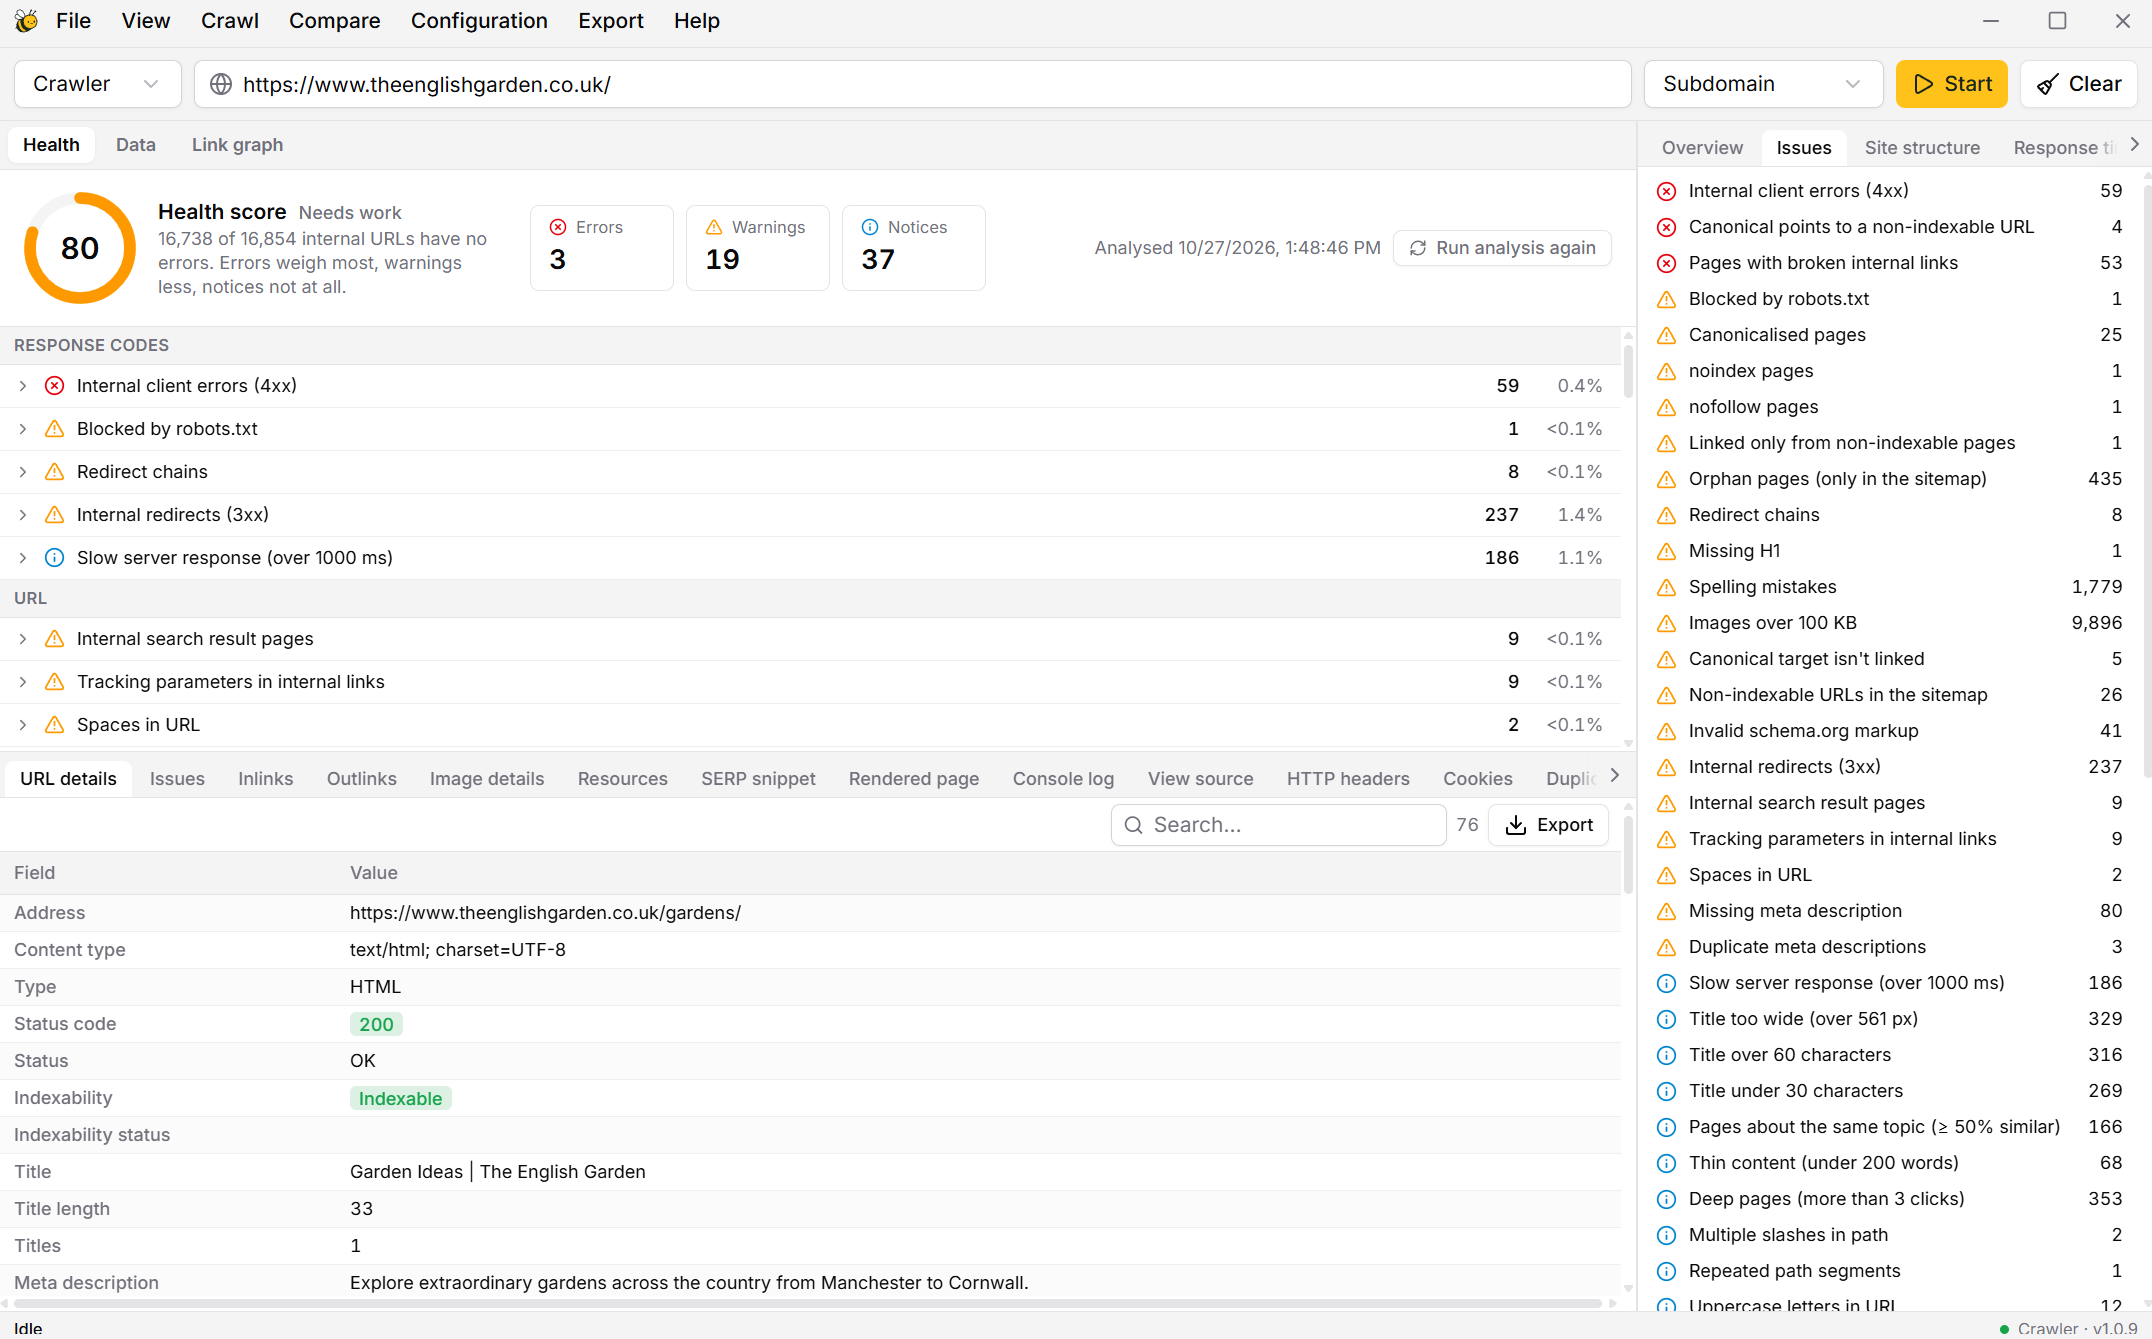Click the search magnifier icon in URL details

pyautogui.click(x=1133, y=825)
